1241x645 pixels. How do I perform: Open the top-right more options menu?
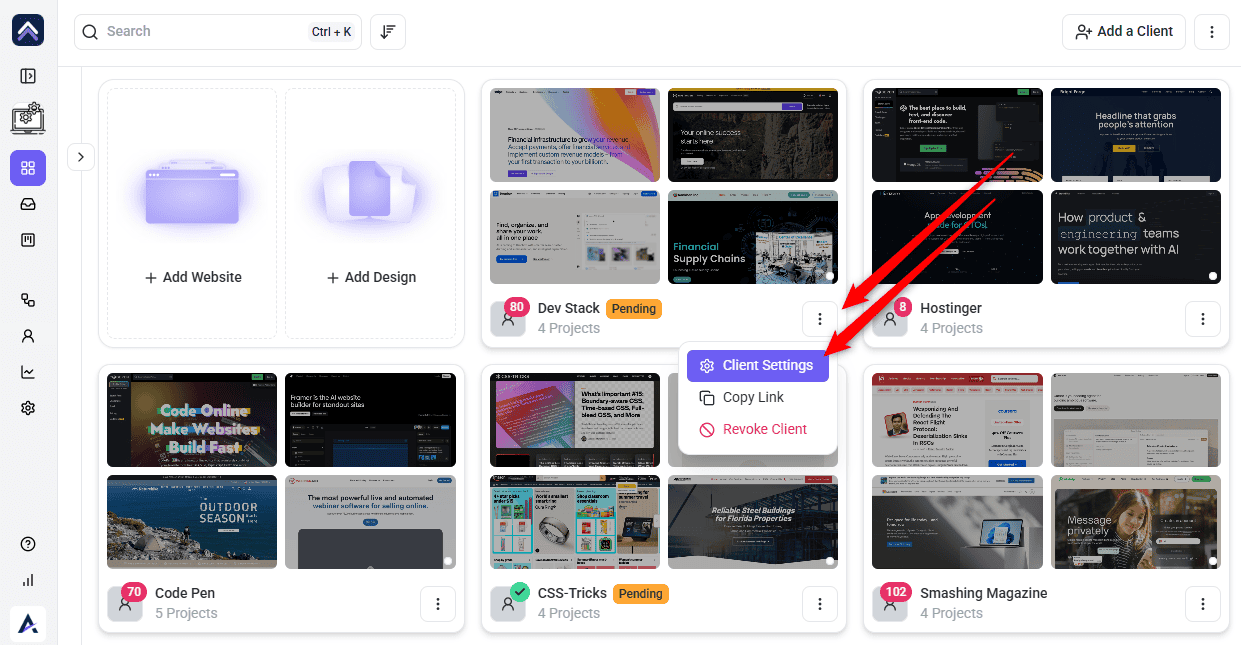(x=1212, y=31)
